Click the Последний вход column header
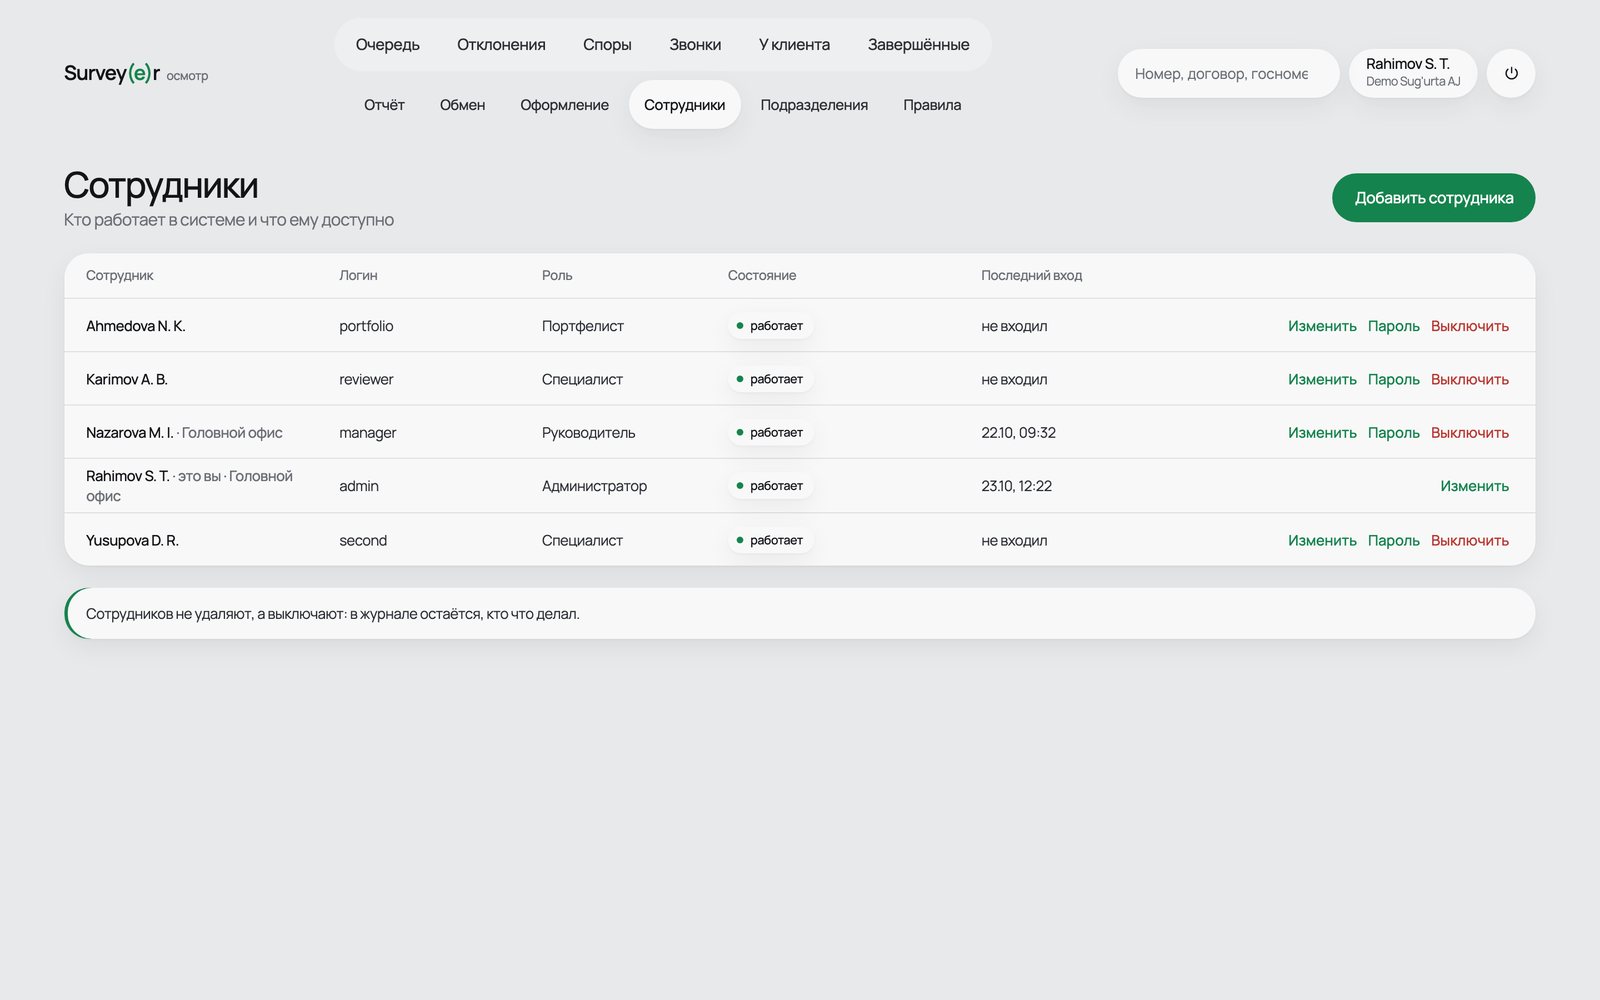Screen dimensions: 1600x1000 pos(1031,275)
